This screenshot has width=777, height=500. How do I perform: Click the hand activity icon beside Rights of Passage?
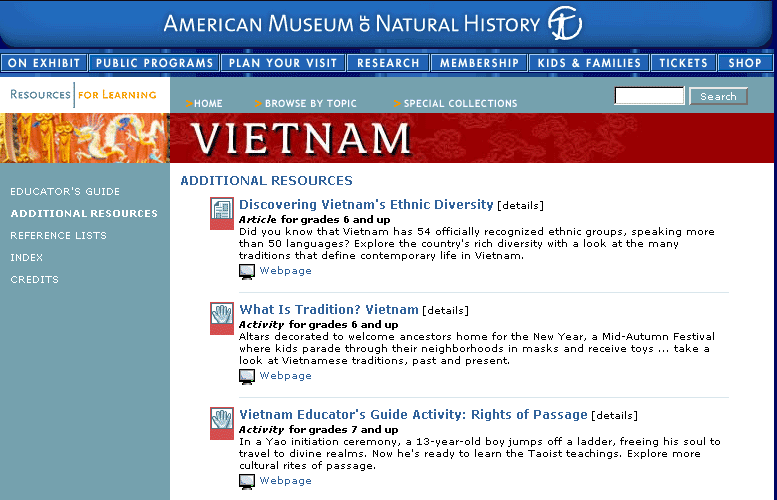[222, 424]
